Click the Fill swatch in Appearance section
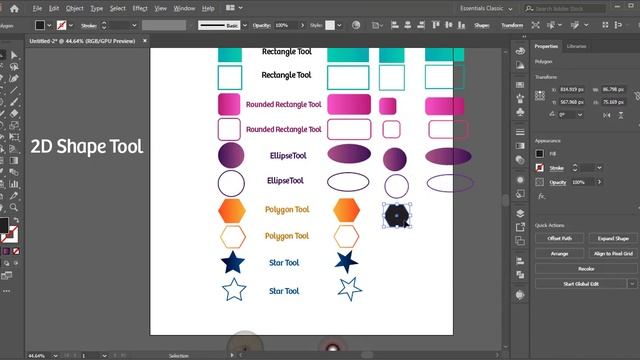This screenshot has width=640, height=360. point(540,153)
